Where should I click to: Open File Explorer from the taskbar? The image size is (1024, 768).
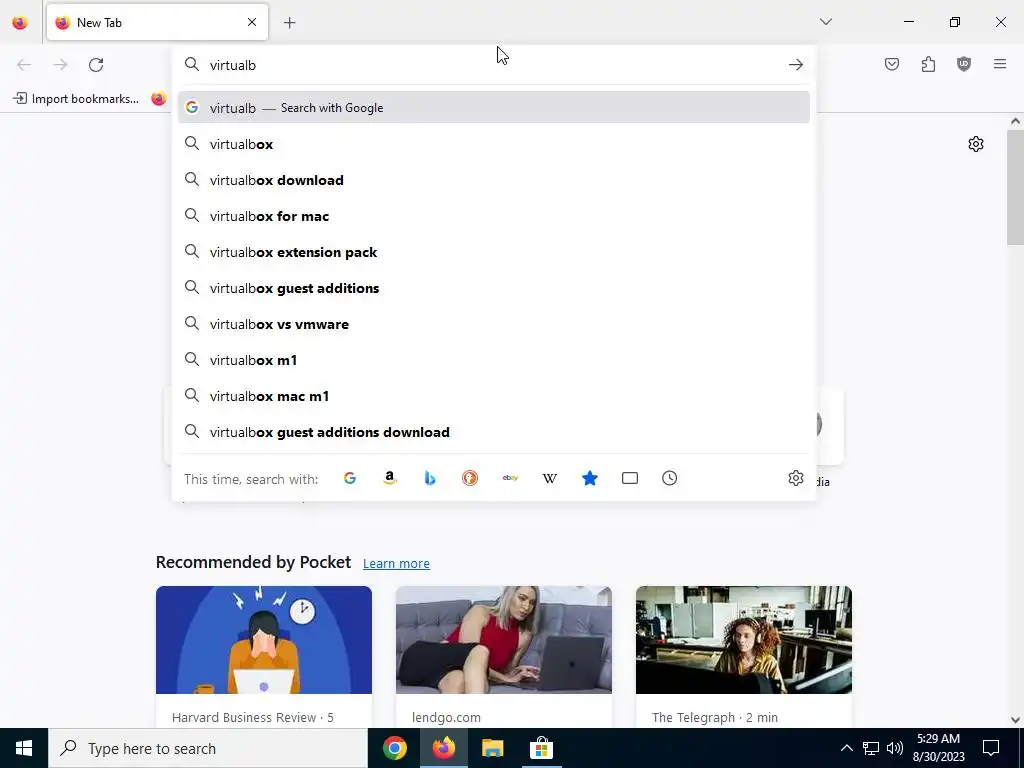(x=492, y=748)
